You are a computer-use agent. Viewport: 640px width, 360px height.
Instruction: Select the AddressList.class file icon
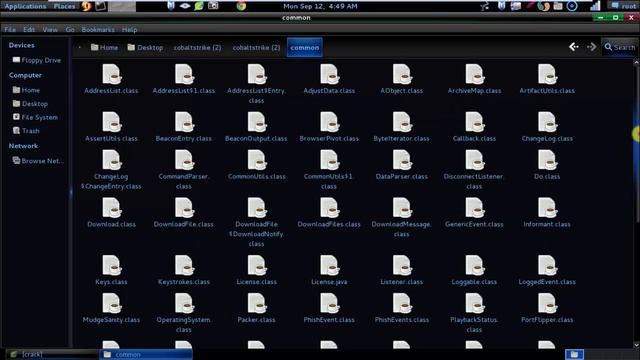(111, 74)
